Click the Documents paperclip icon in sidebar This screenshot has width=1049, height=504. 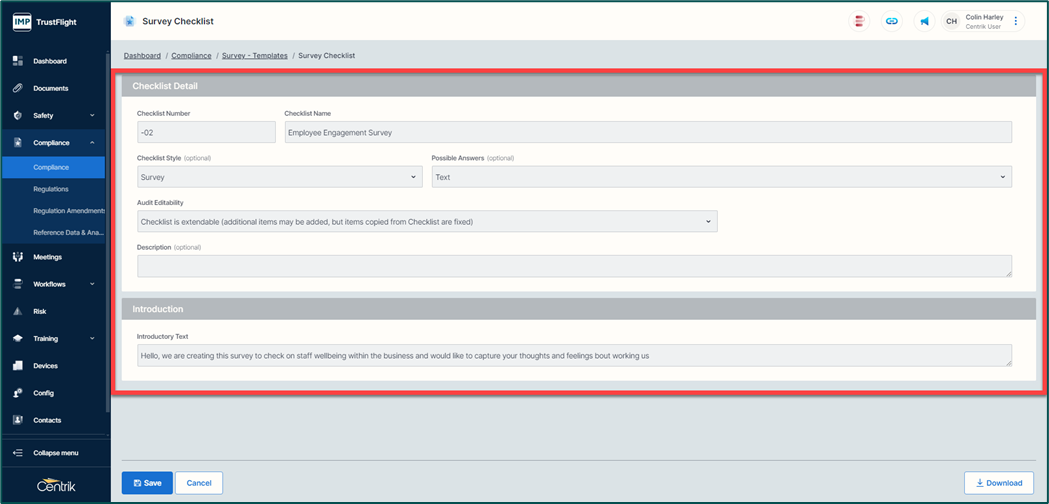18,88
